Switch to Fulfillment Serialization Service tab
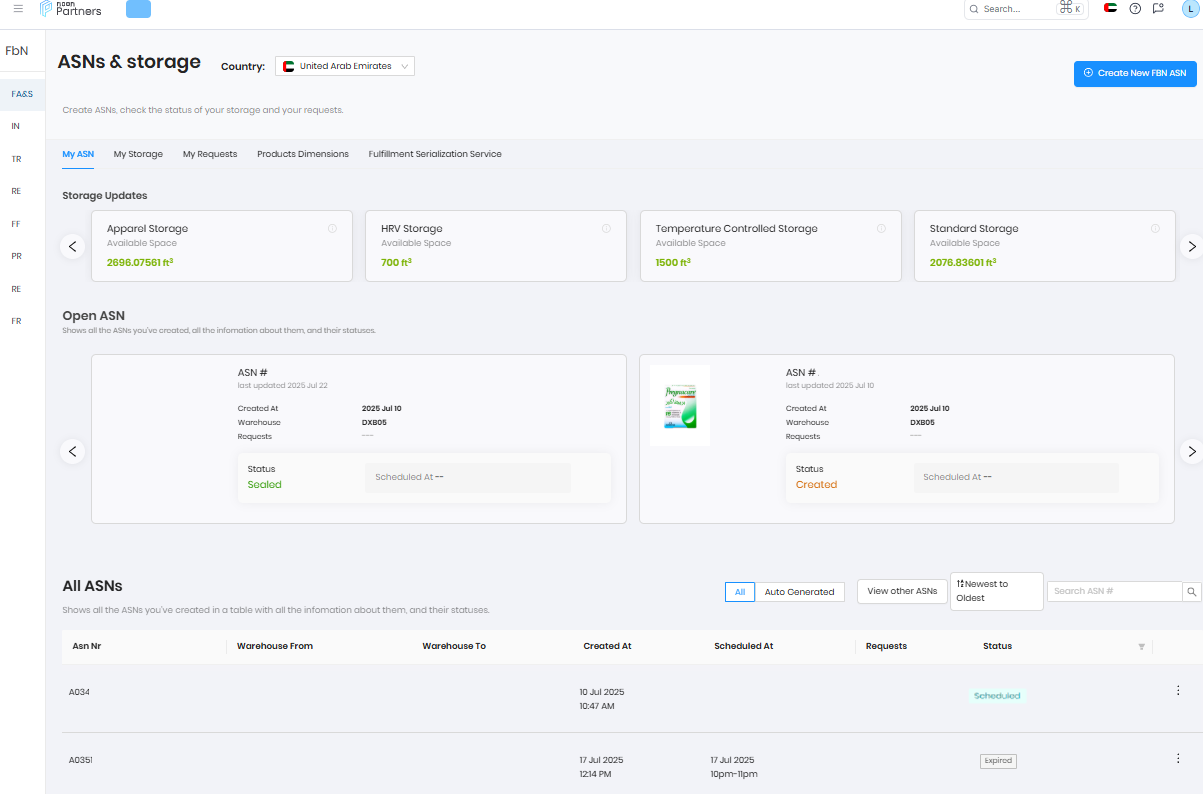 tap(435, 154)
